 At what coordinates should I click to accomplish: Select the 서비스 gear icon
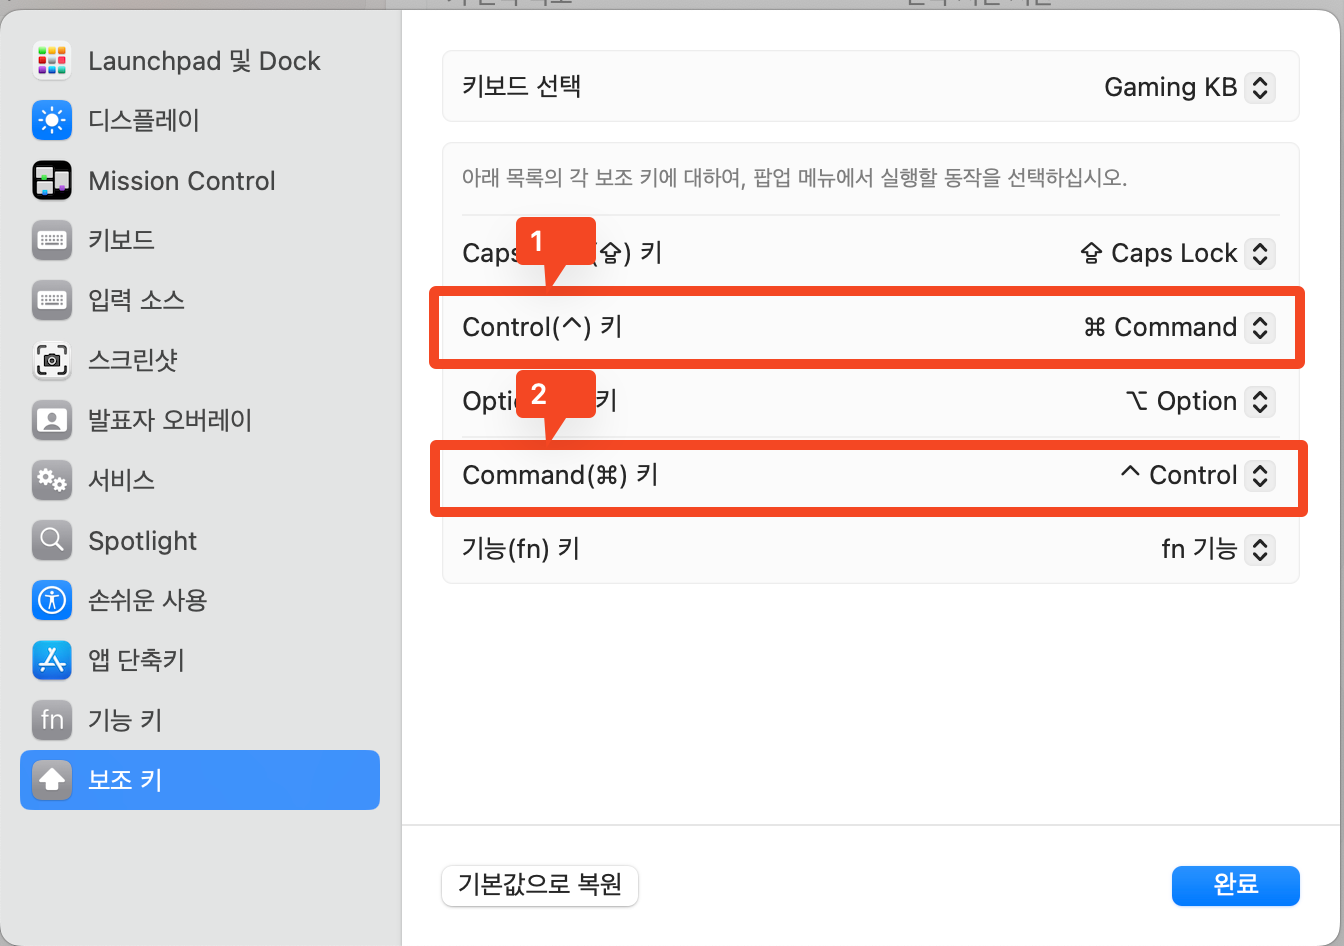pyautogui.click(x=51, y=480)
